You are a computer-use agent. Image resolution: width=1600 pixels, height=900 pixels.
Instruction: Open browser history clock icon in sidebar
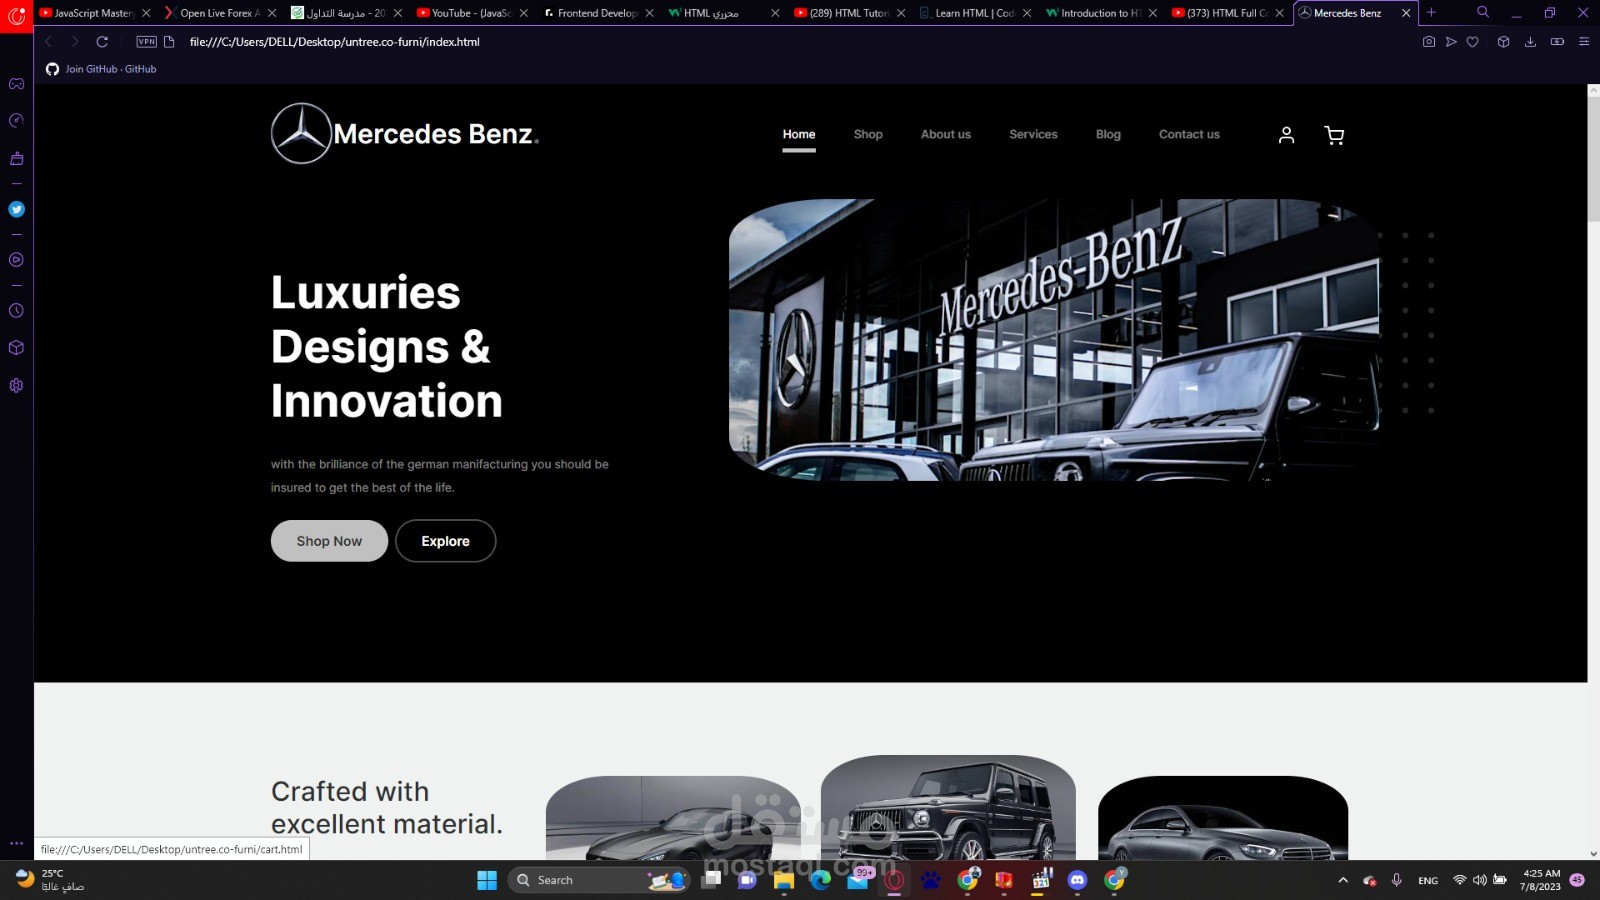[x=16, y=311]
